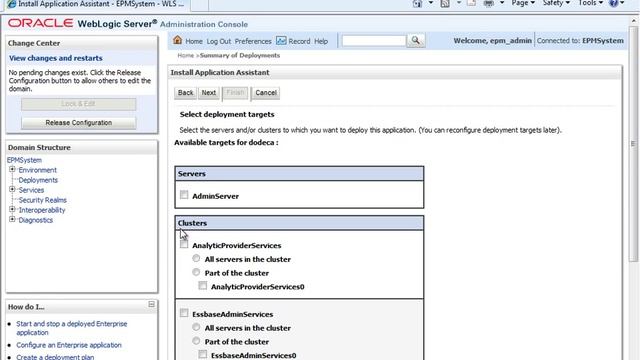Viewport: 640px width, 360px height.
Task: Click the IE RSS feeds icon
Action: tap(445, 3)
